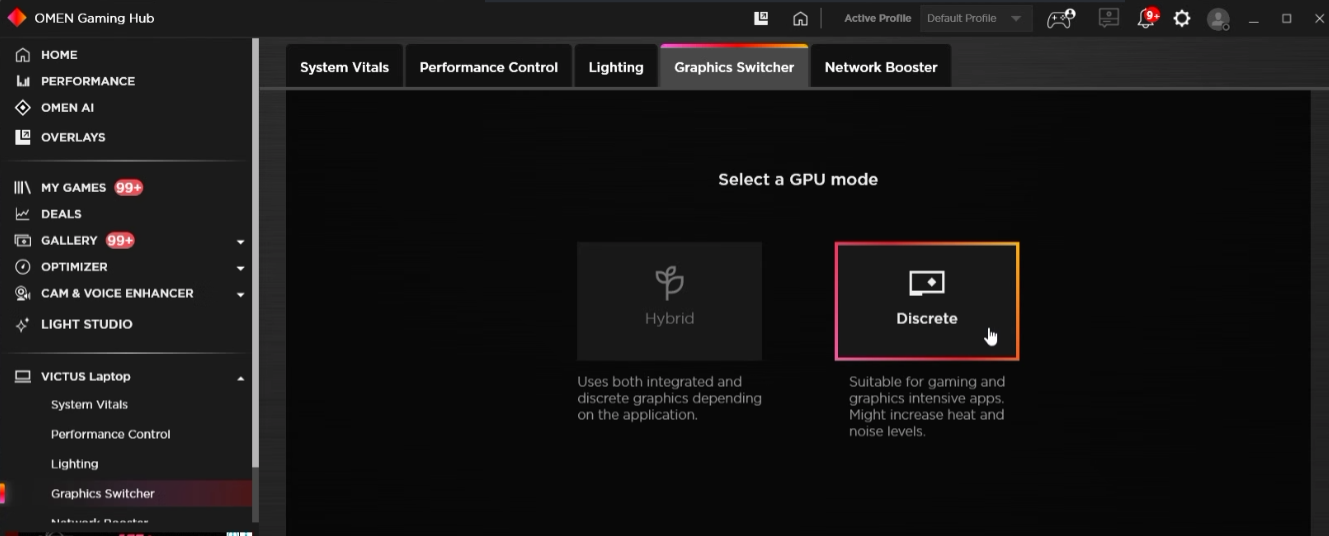The height and width of the screenshot is (536, 1329).
Task: Select Performance Control in the sidebar tree
Action: click(110, 434)
